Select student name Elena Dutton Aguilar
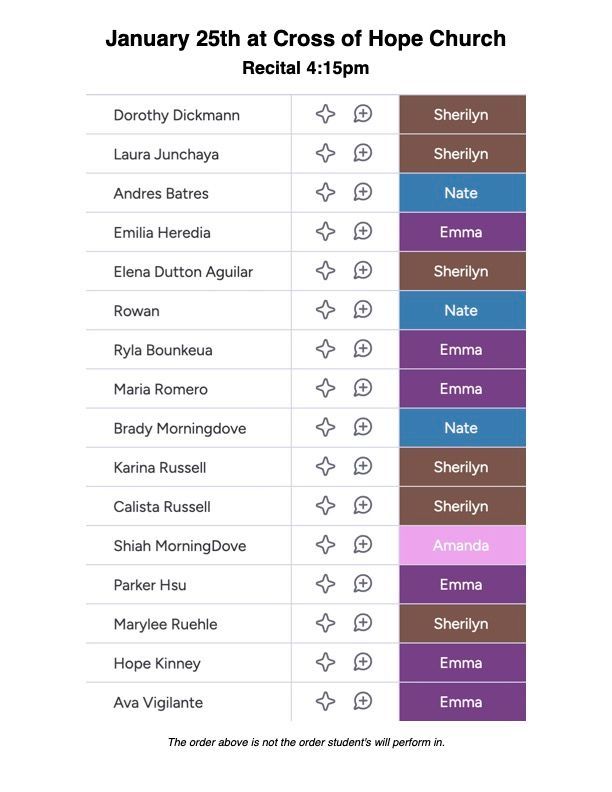The image size is (612, 792). tap(183, 271)
